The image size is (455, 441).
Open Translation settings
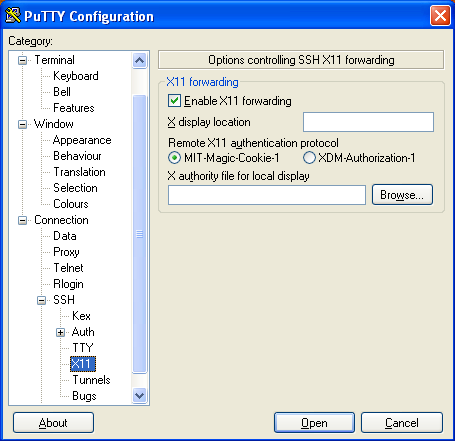(79, 172)
